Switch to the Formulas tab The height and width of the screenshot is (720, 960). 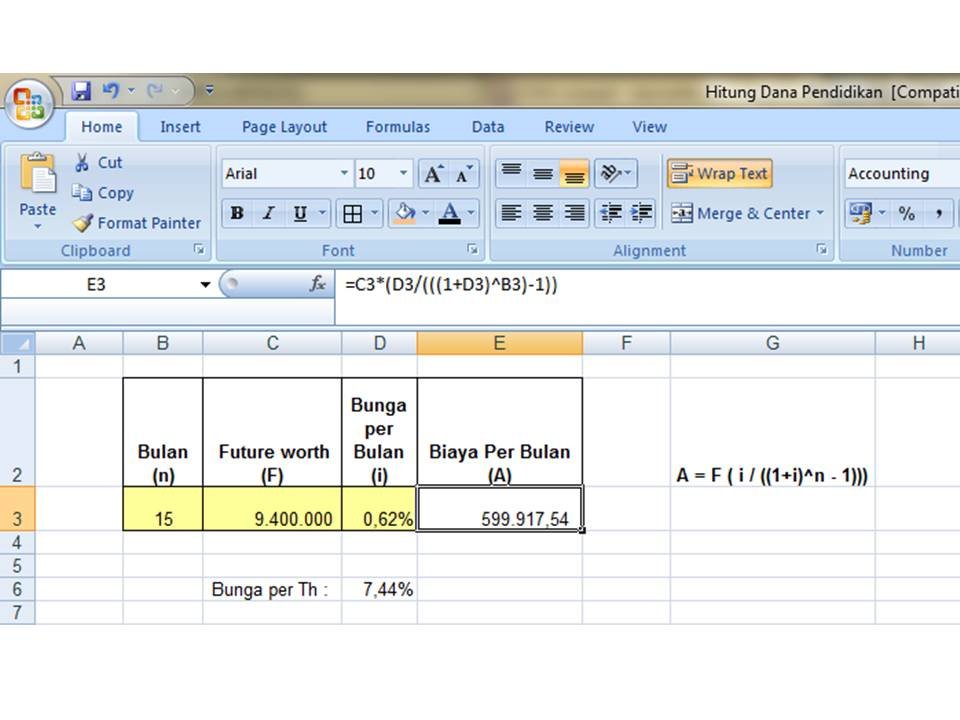(397, 127)
